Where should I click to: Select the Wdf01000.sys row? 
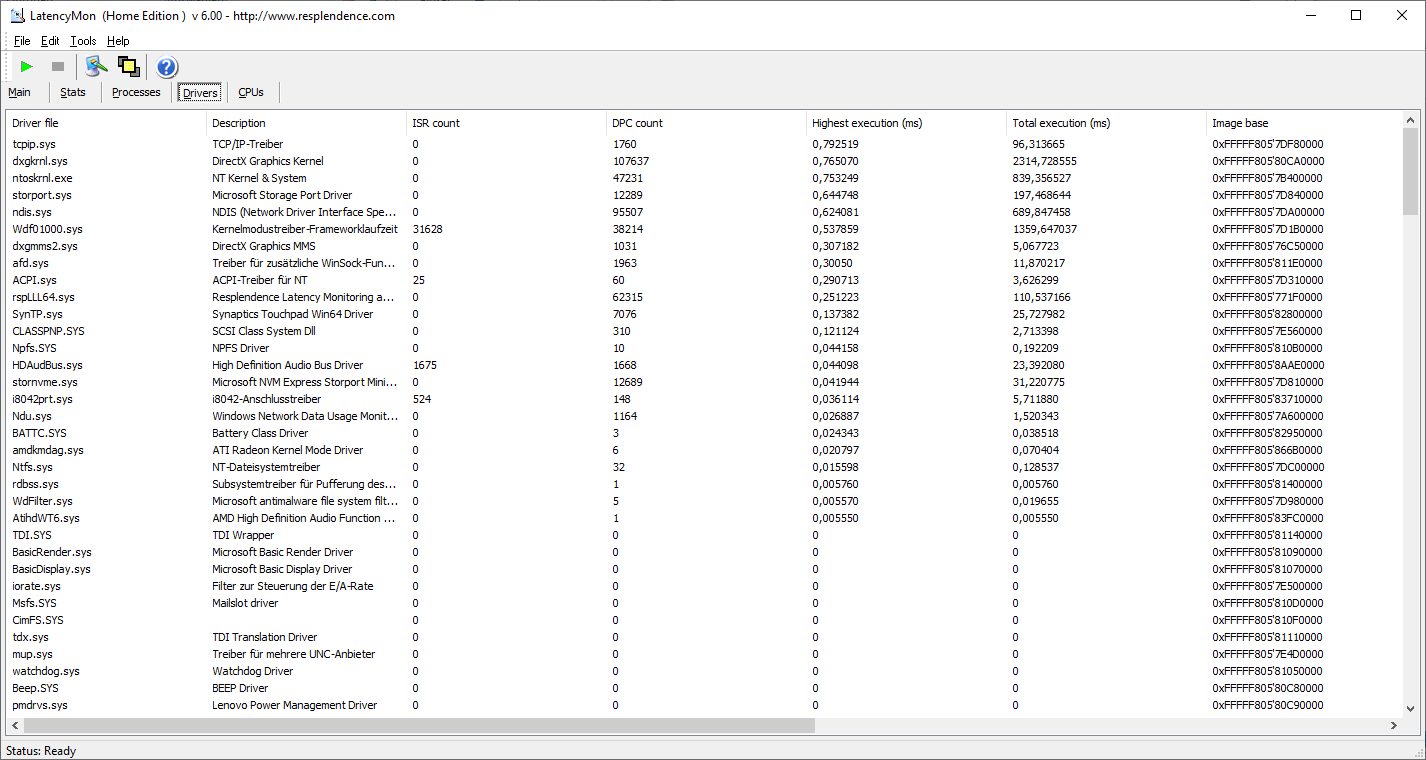coord(704,229)
